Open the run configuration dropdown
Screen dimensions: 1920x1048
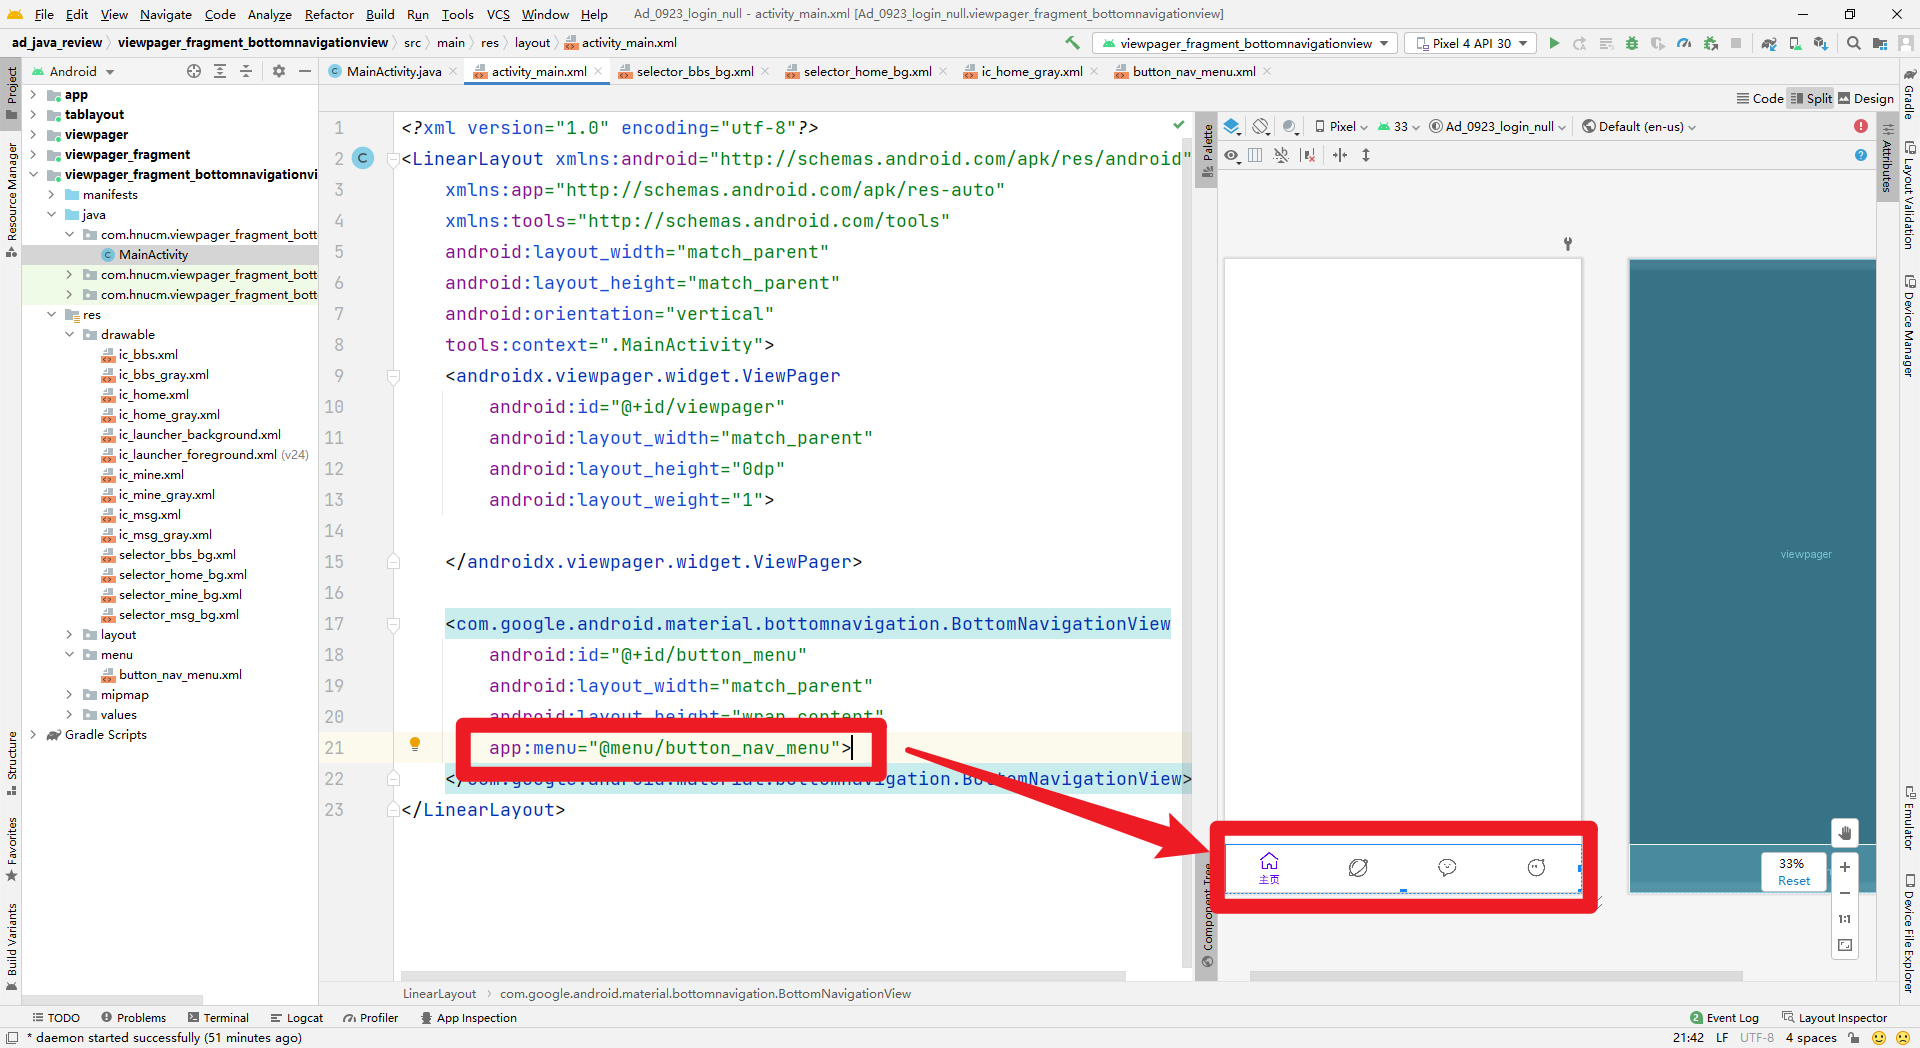pyautogui.click(x=1245, y=43)
